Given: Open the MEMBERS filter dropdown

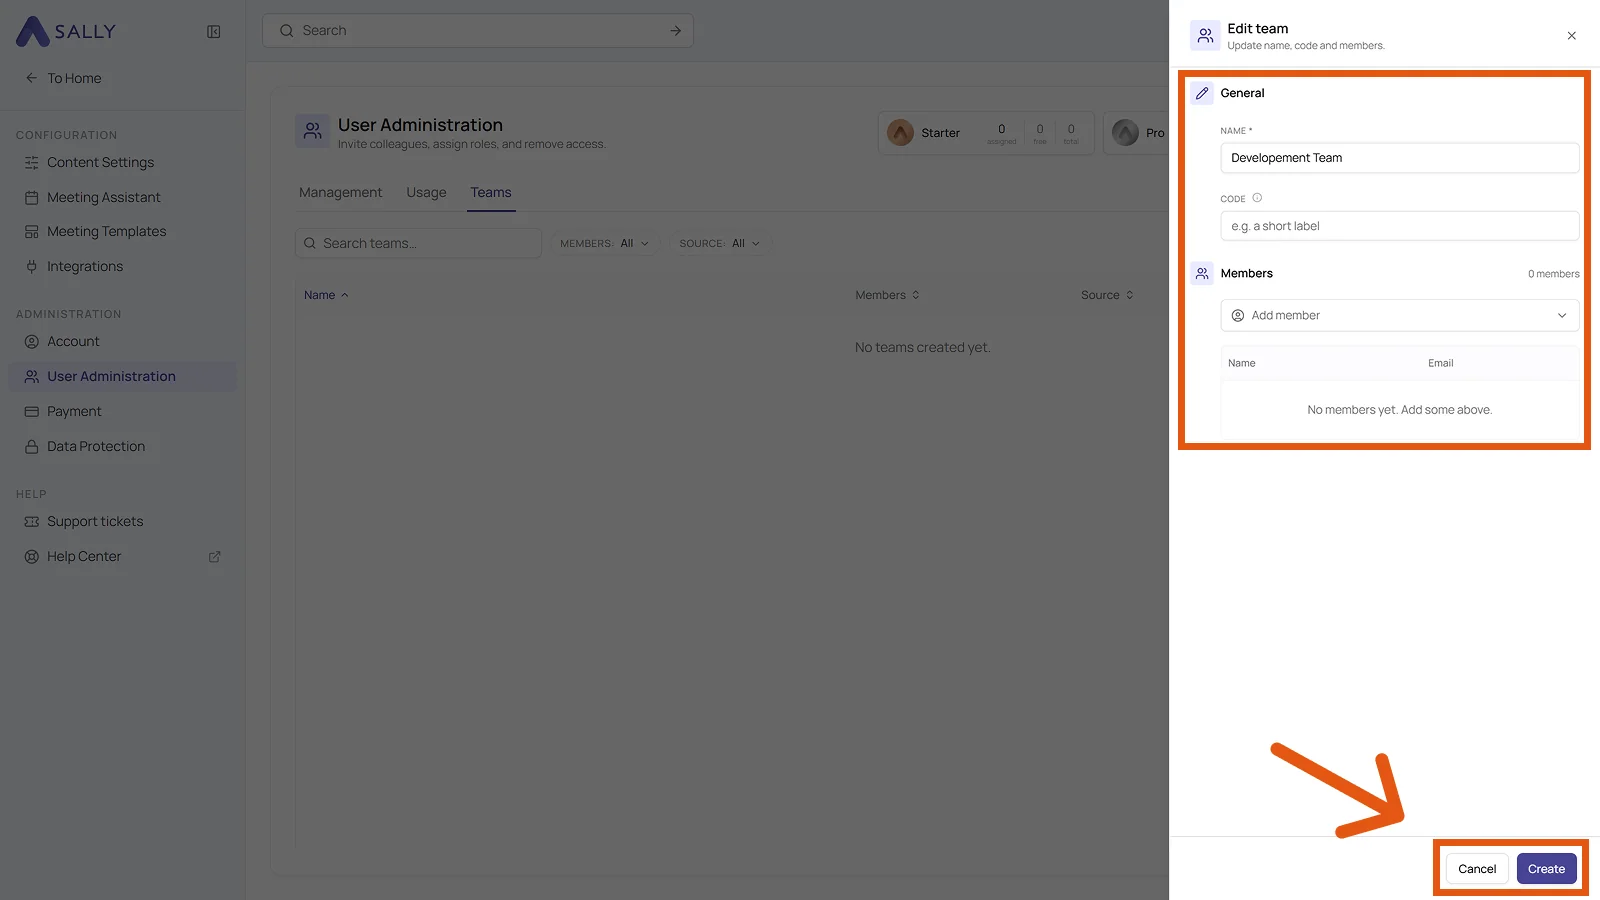Looking at the screenshot, I should (x=604, y=244).
